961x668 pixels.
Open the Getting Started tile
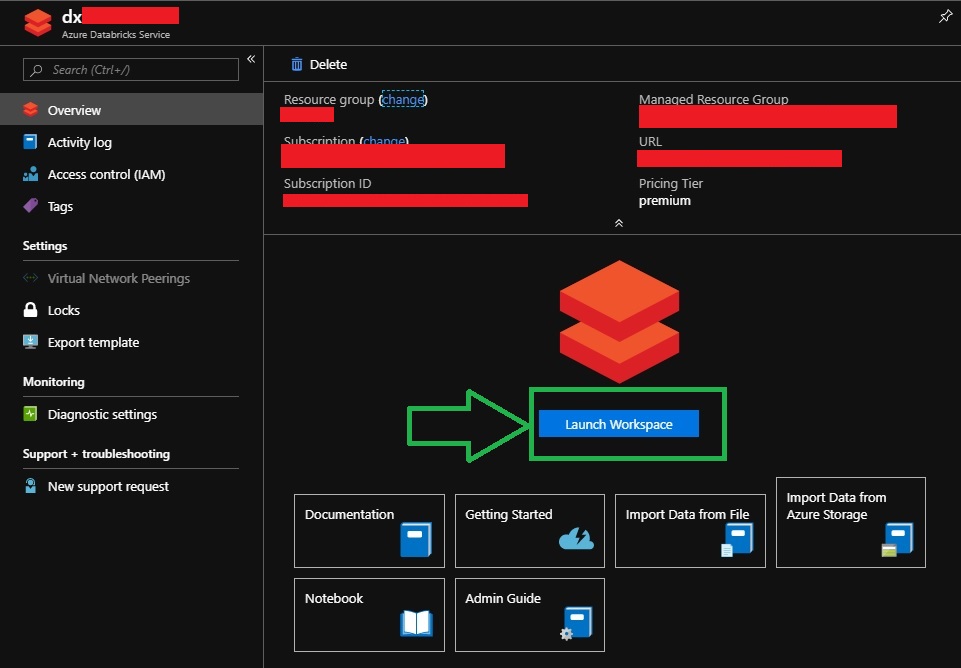click(x=529, y=530)
